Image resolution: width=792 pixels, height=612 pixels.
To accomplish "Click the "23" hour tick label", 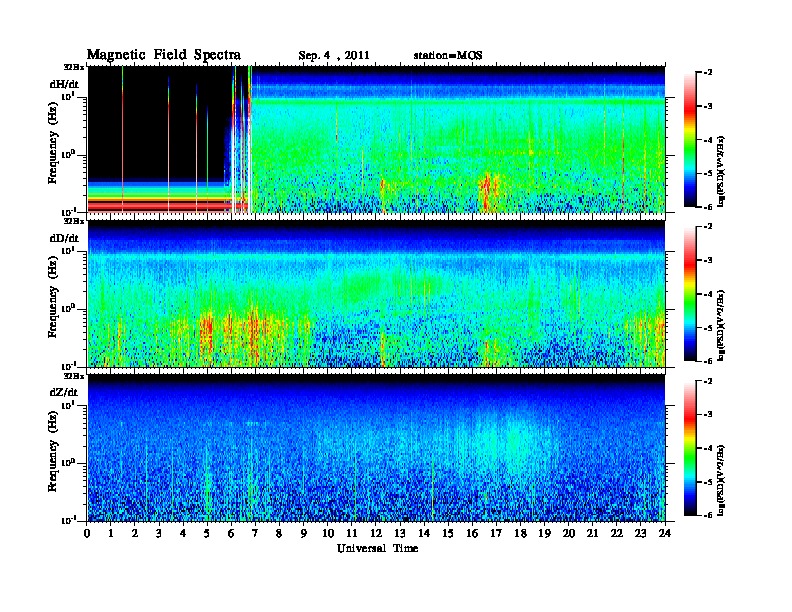I will (x=641, y=533).
